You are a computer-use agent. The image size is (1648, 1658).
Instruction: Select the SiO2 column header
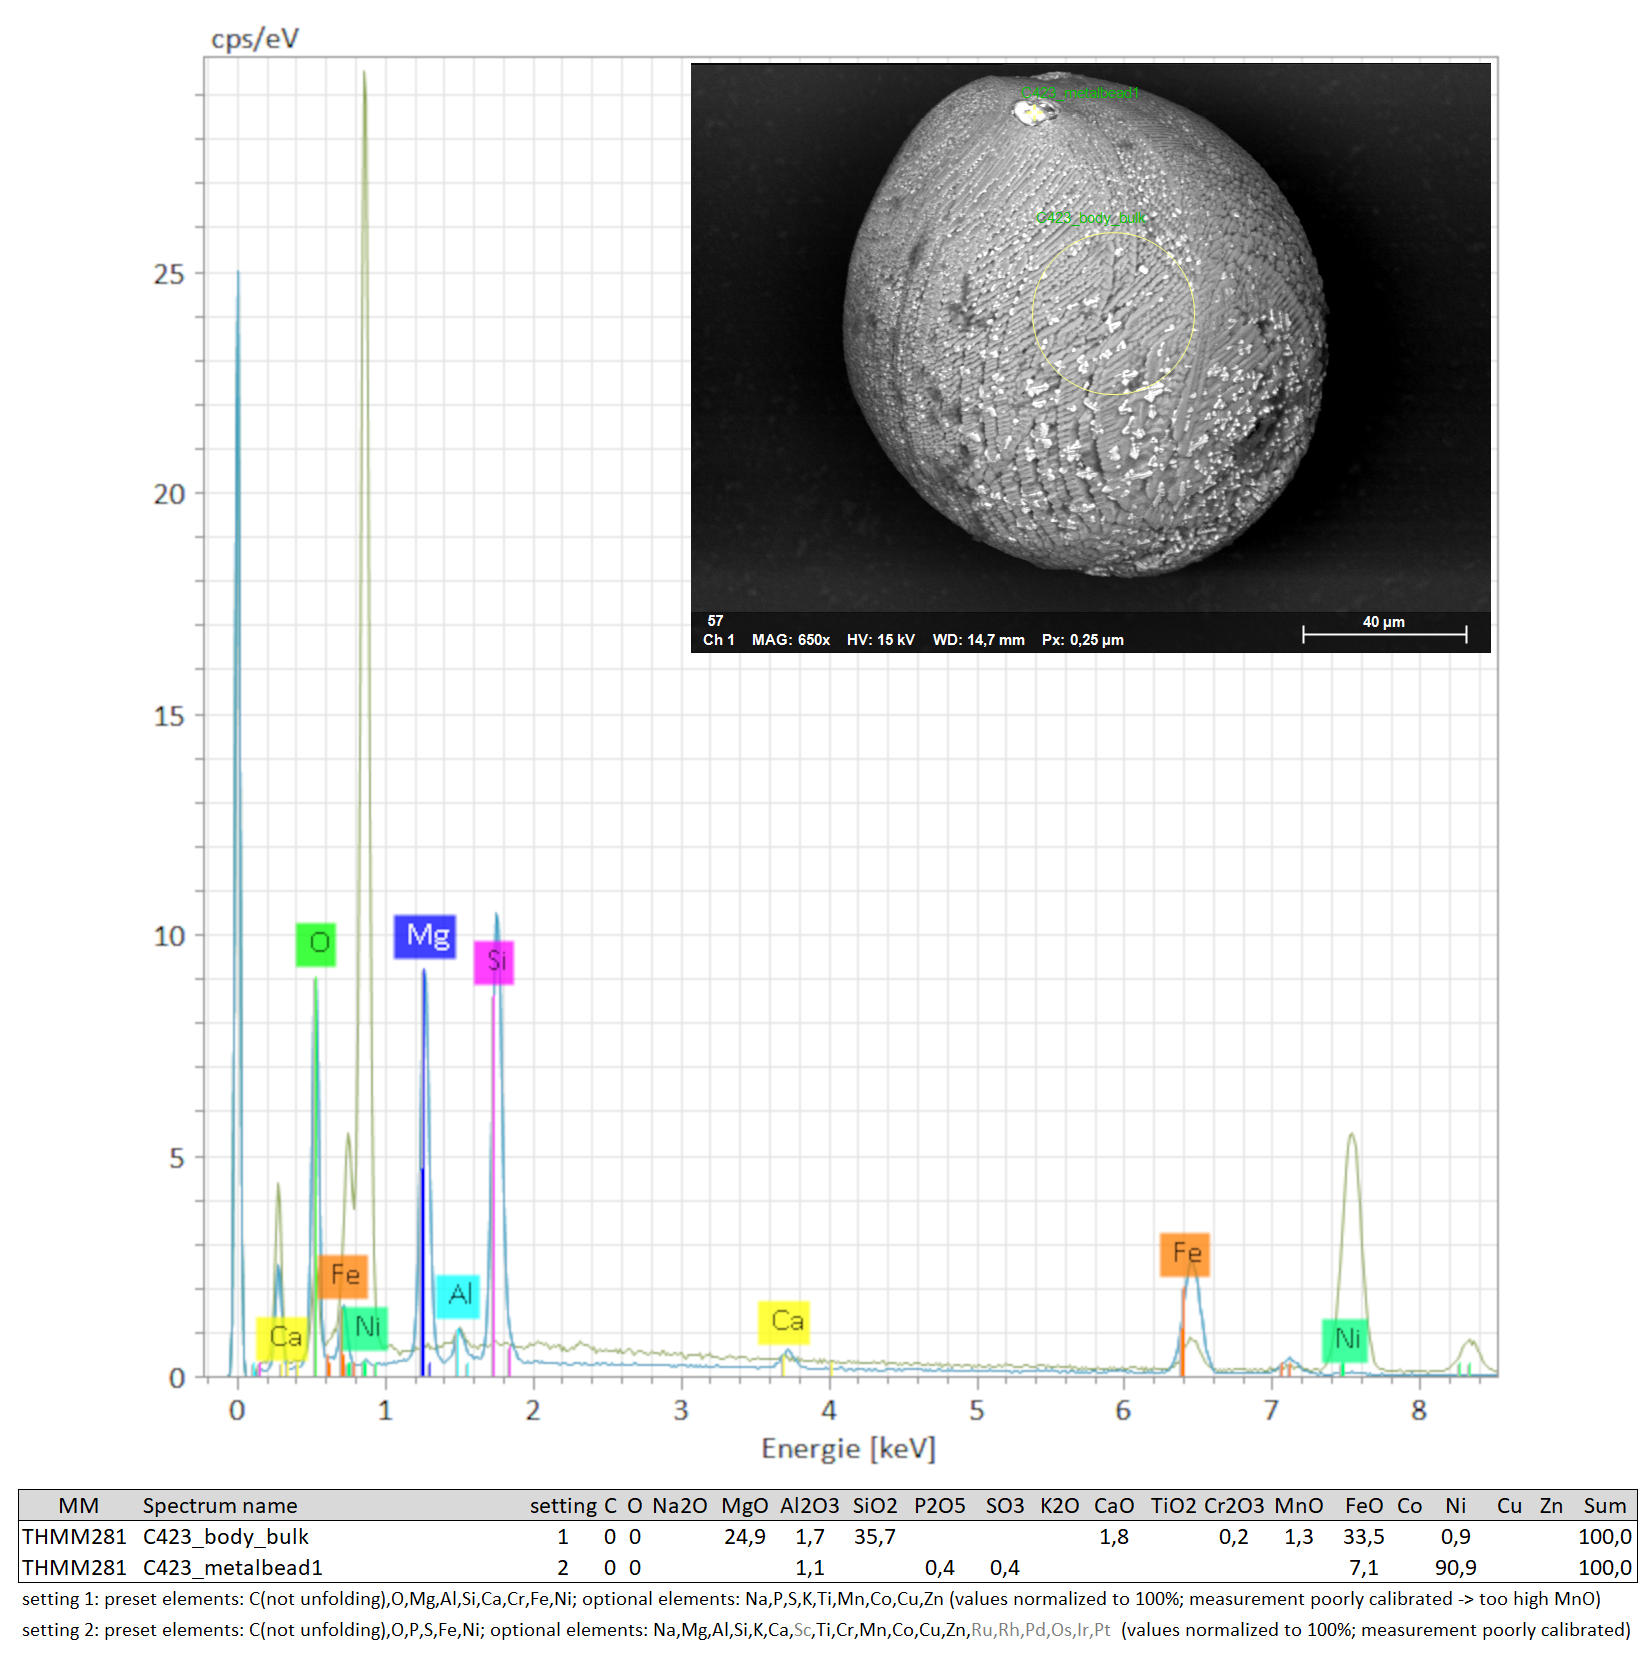point(875,1505)
